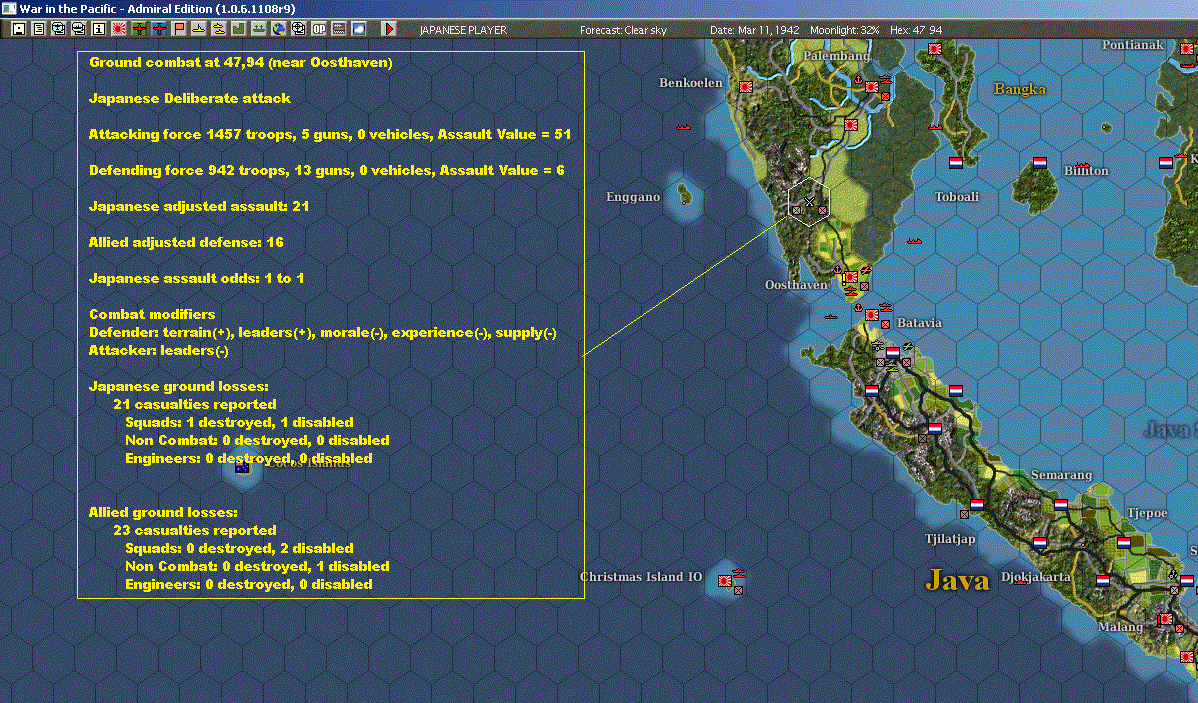Click the red plane on blue icon
This screenshot has height=703, width=1198.
point(159,29)
